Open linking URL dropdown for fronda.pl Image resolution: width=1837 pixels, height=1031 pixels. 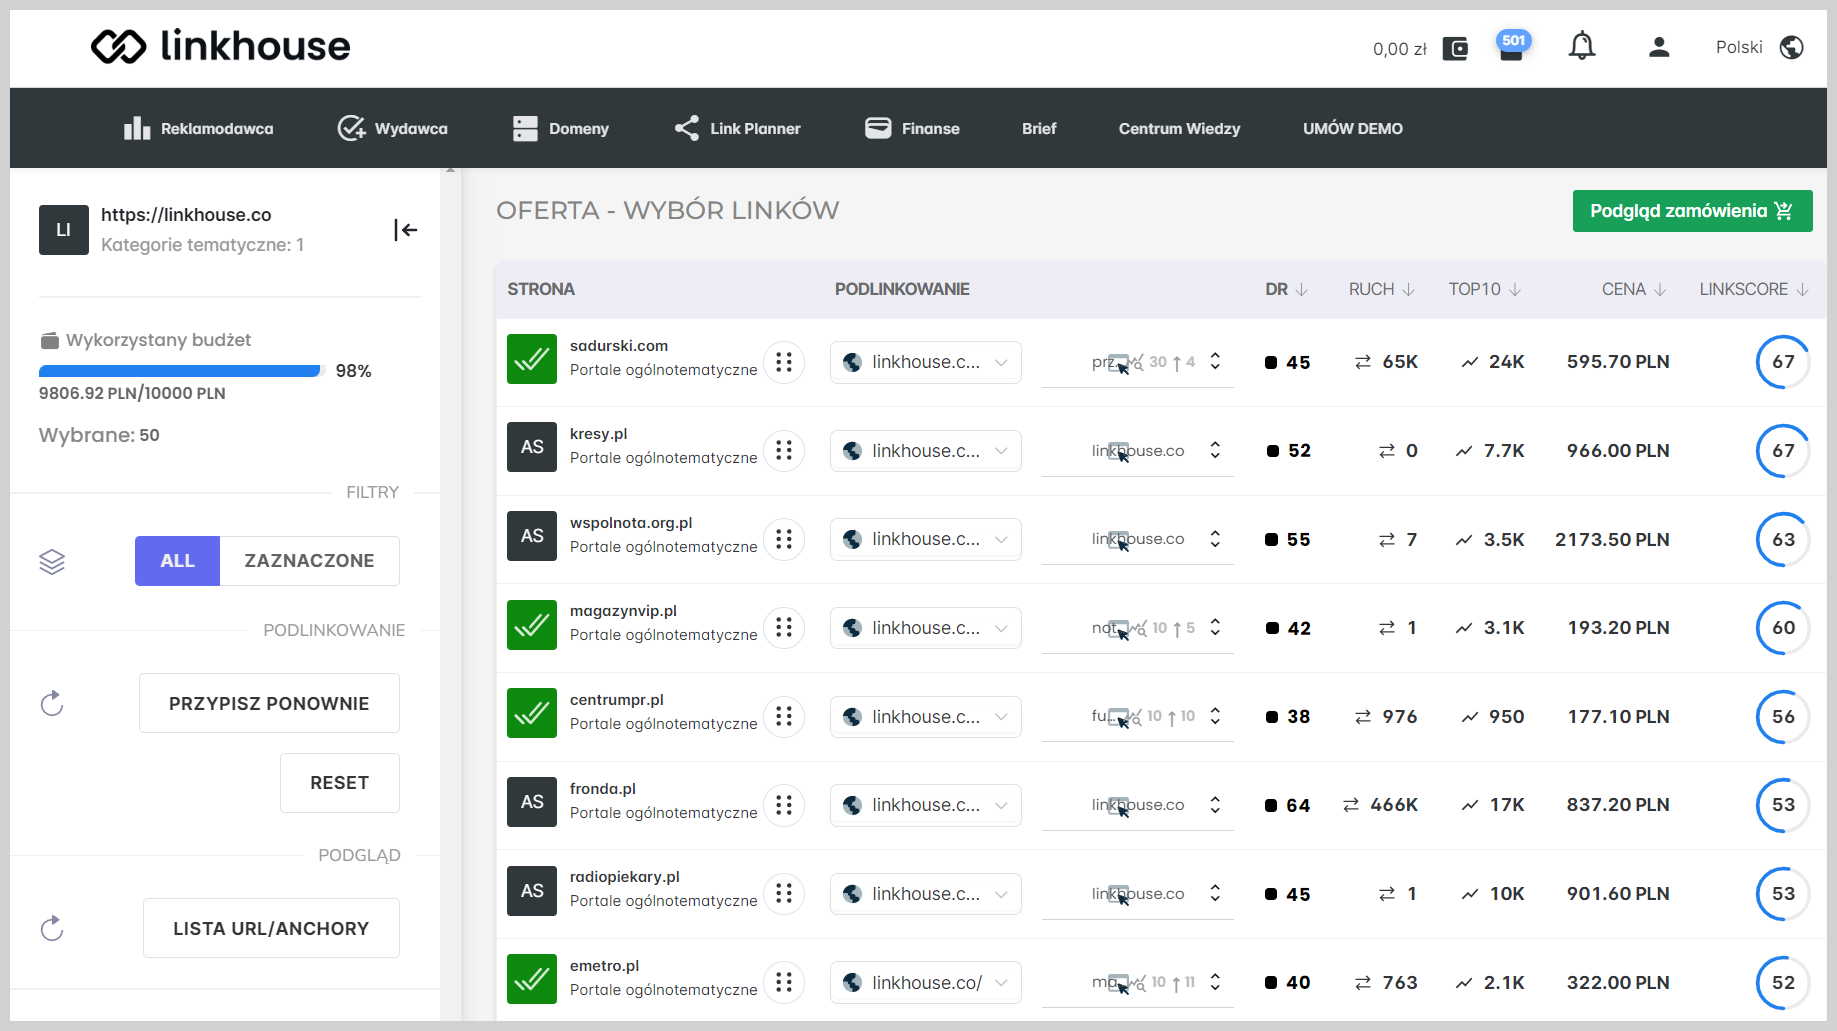pos(926,805)
